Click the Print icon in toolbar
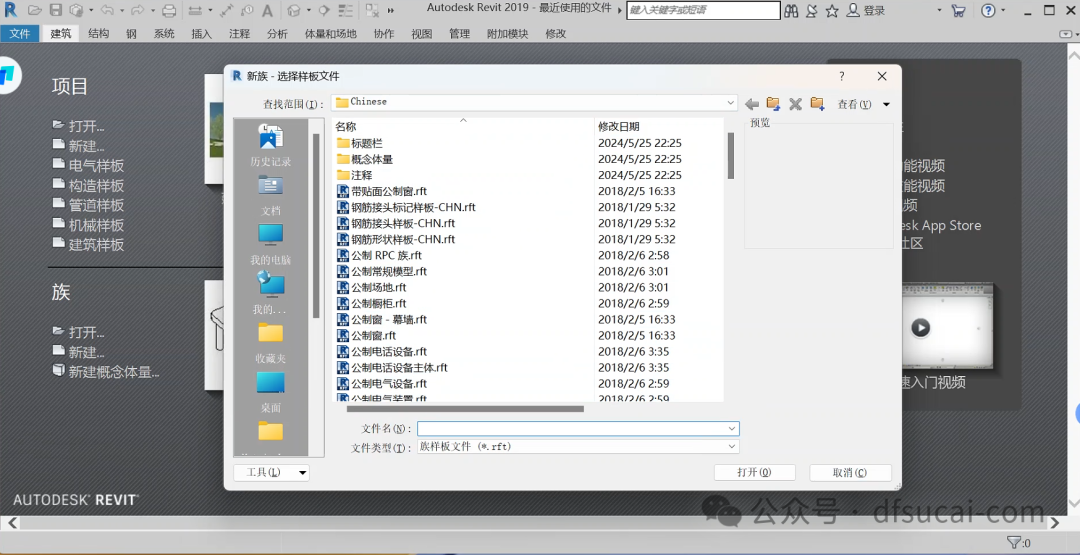This screenshot has height=555, width=1080. click(169, 10)
